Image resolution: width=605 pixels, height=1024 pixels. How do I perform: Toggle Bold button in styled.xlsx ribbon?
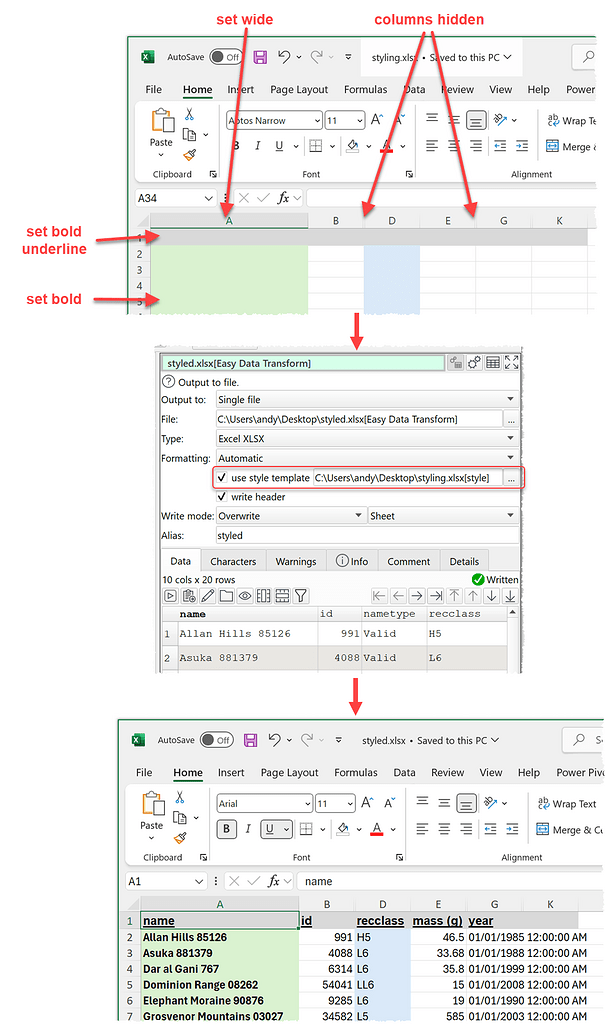tap(227, 829)
